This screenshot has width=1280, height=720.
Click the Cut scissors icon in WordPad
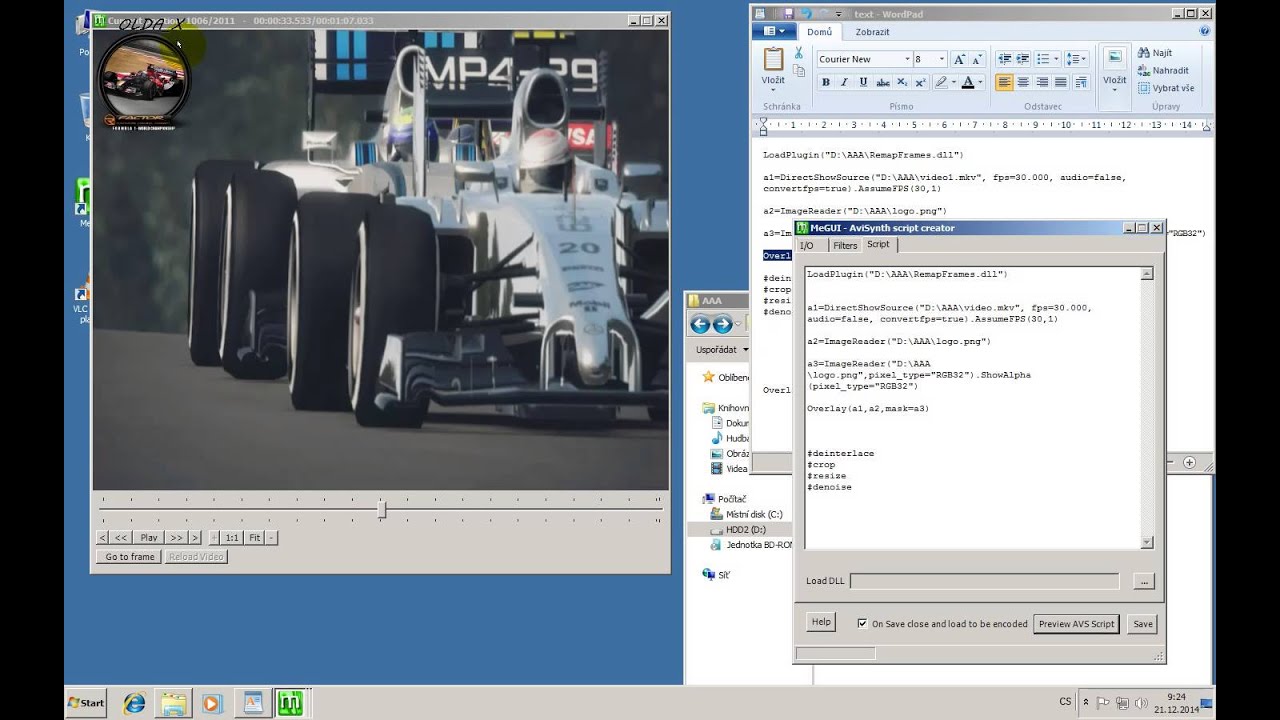click(x=798, y=53)
